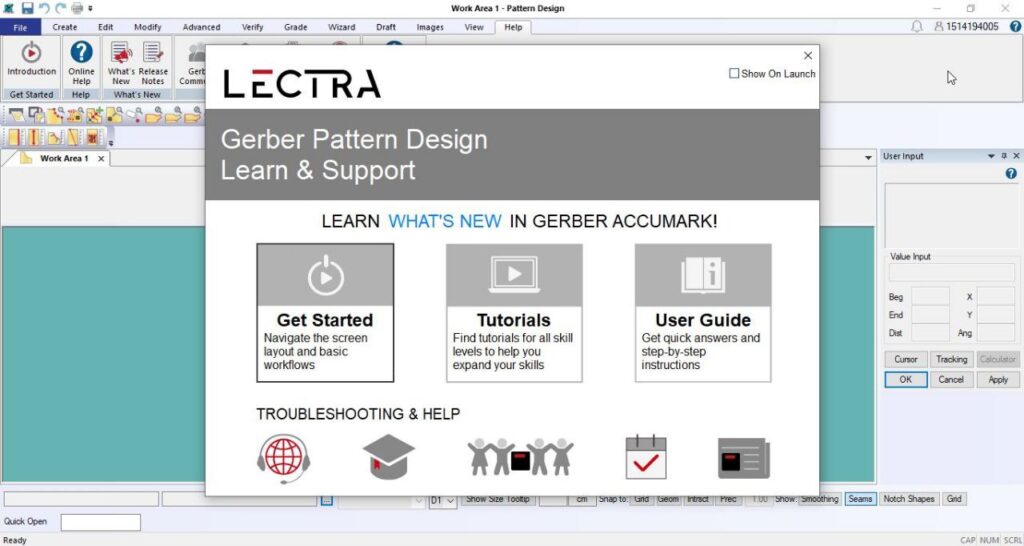The image size is (1024, 546).
Task: Switch to the Work Area 1 tab
Action: [63, 158]
